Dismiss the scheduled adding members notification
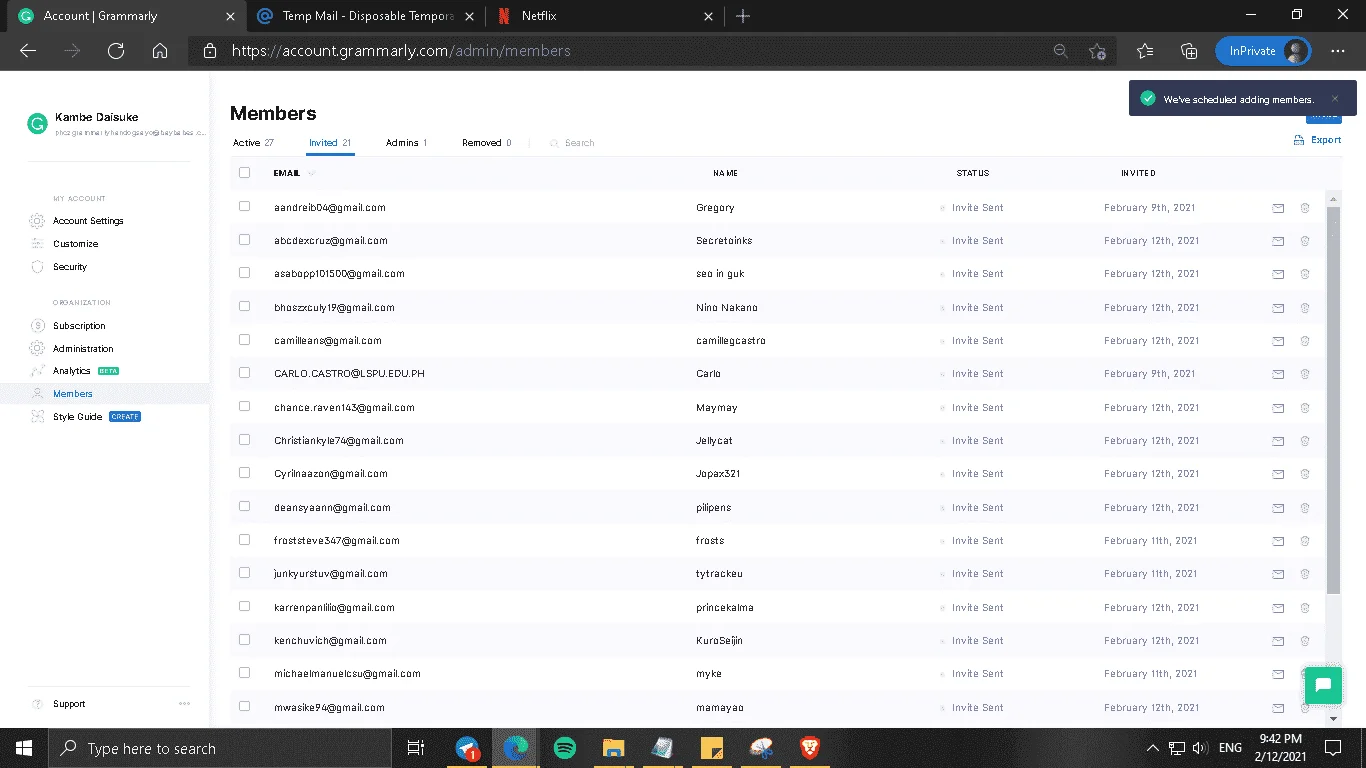 [x=1335, y=99]
